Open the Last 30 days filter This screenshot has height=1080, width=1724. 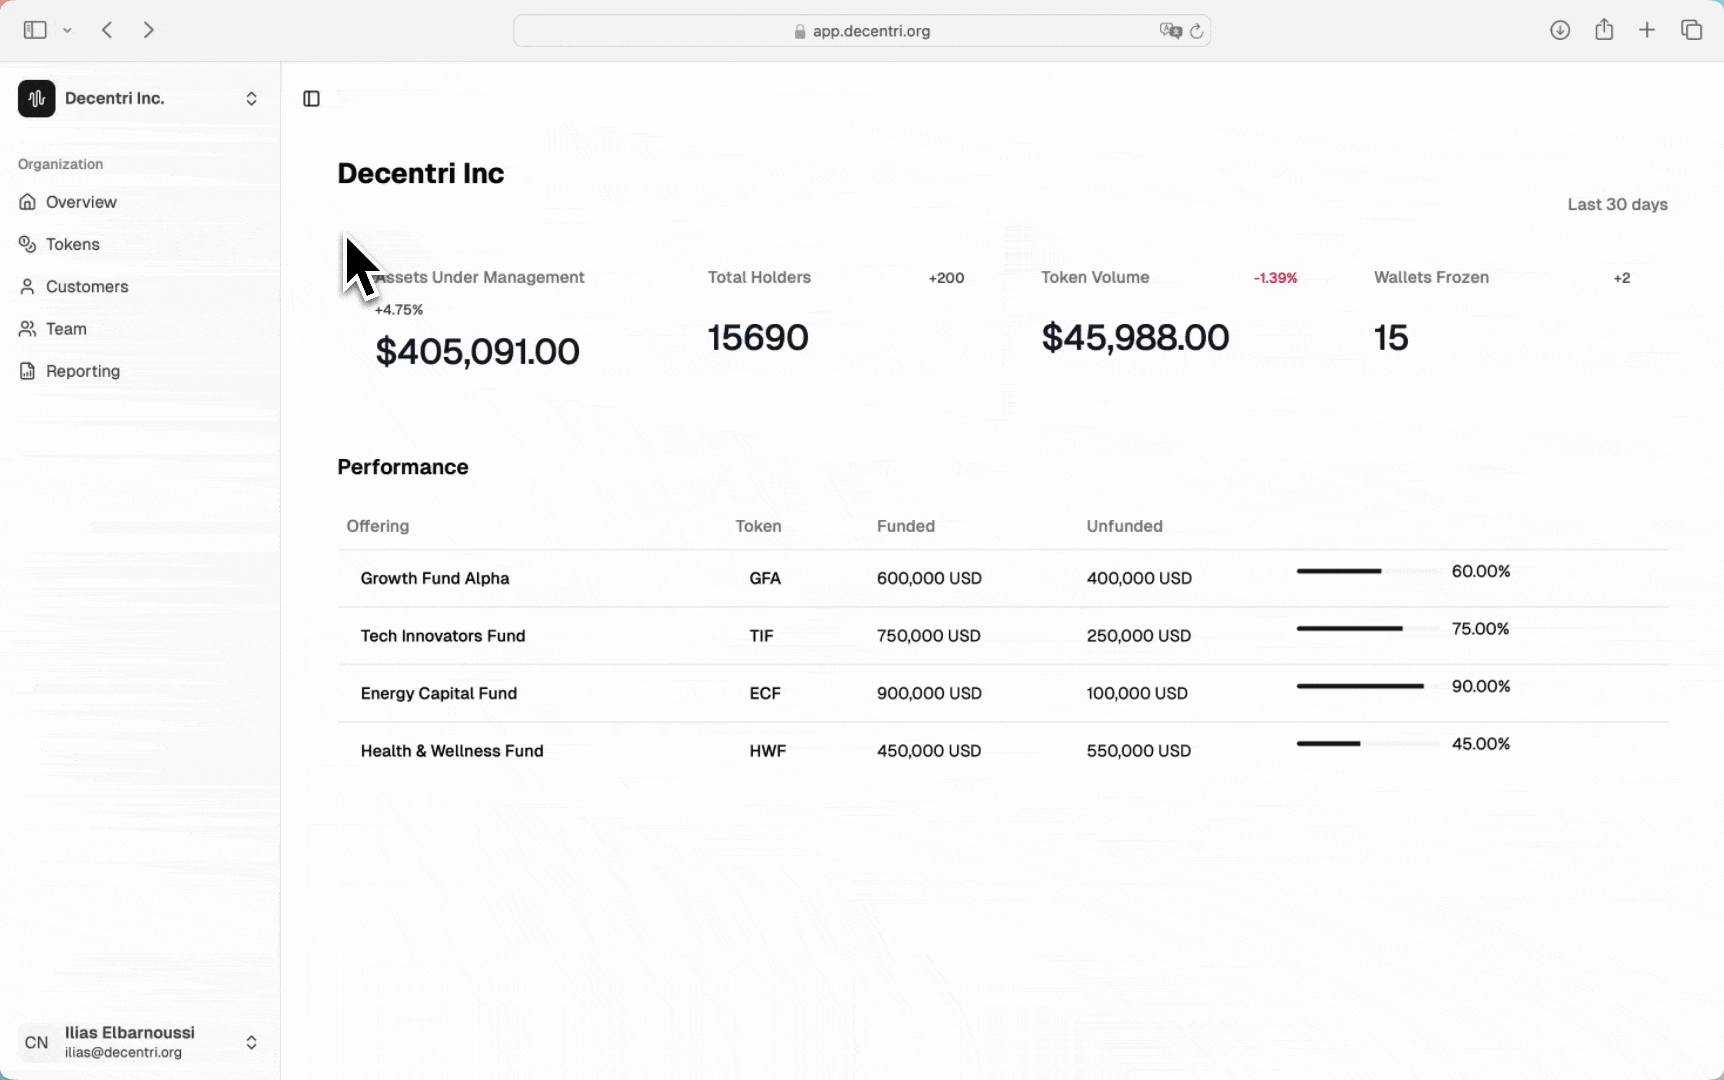tap(1617, 204)
